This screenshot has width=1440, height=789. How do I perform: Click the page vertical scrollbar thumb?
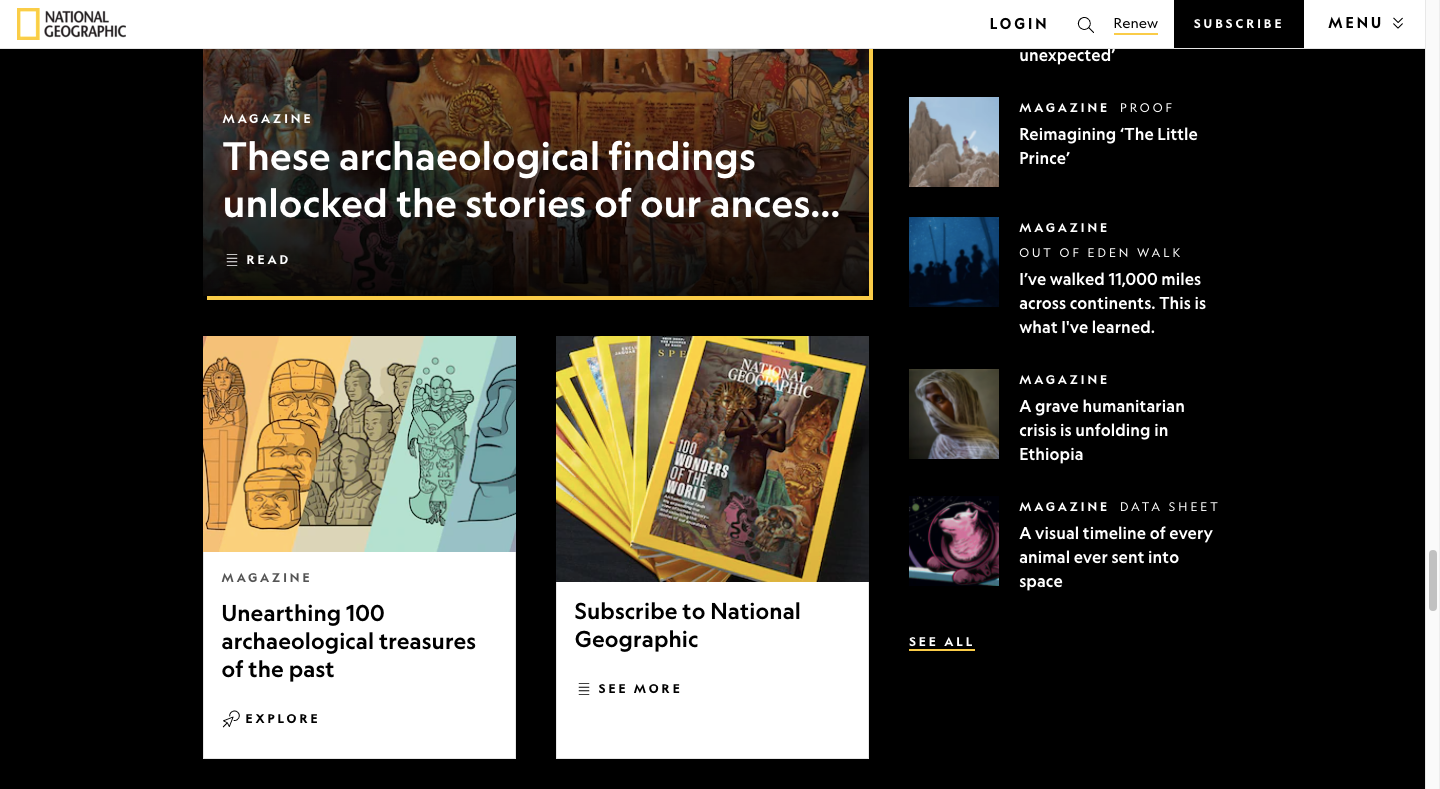(x=1432, y=580)
